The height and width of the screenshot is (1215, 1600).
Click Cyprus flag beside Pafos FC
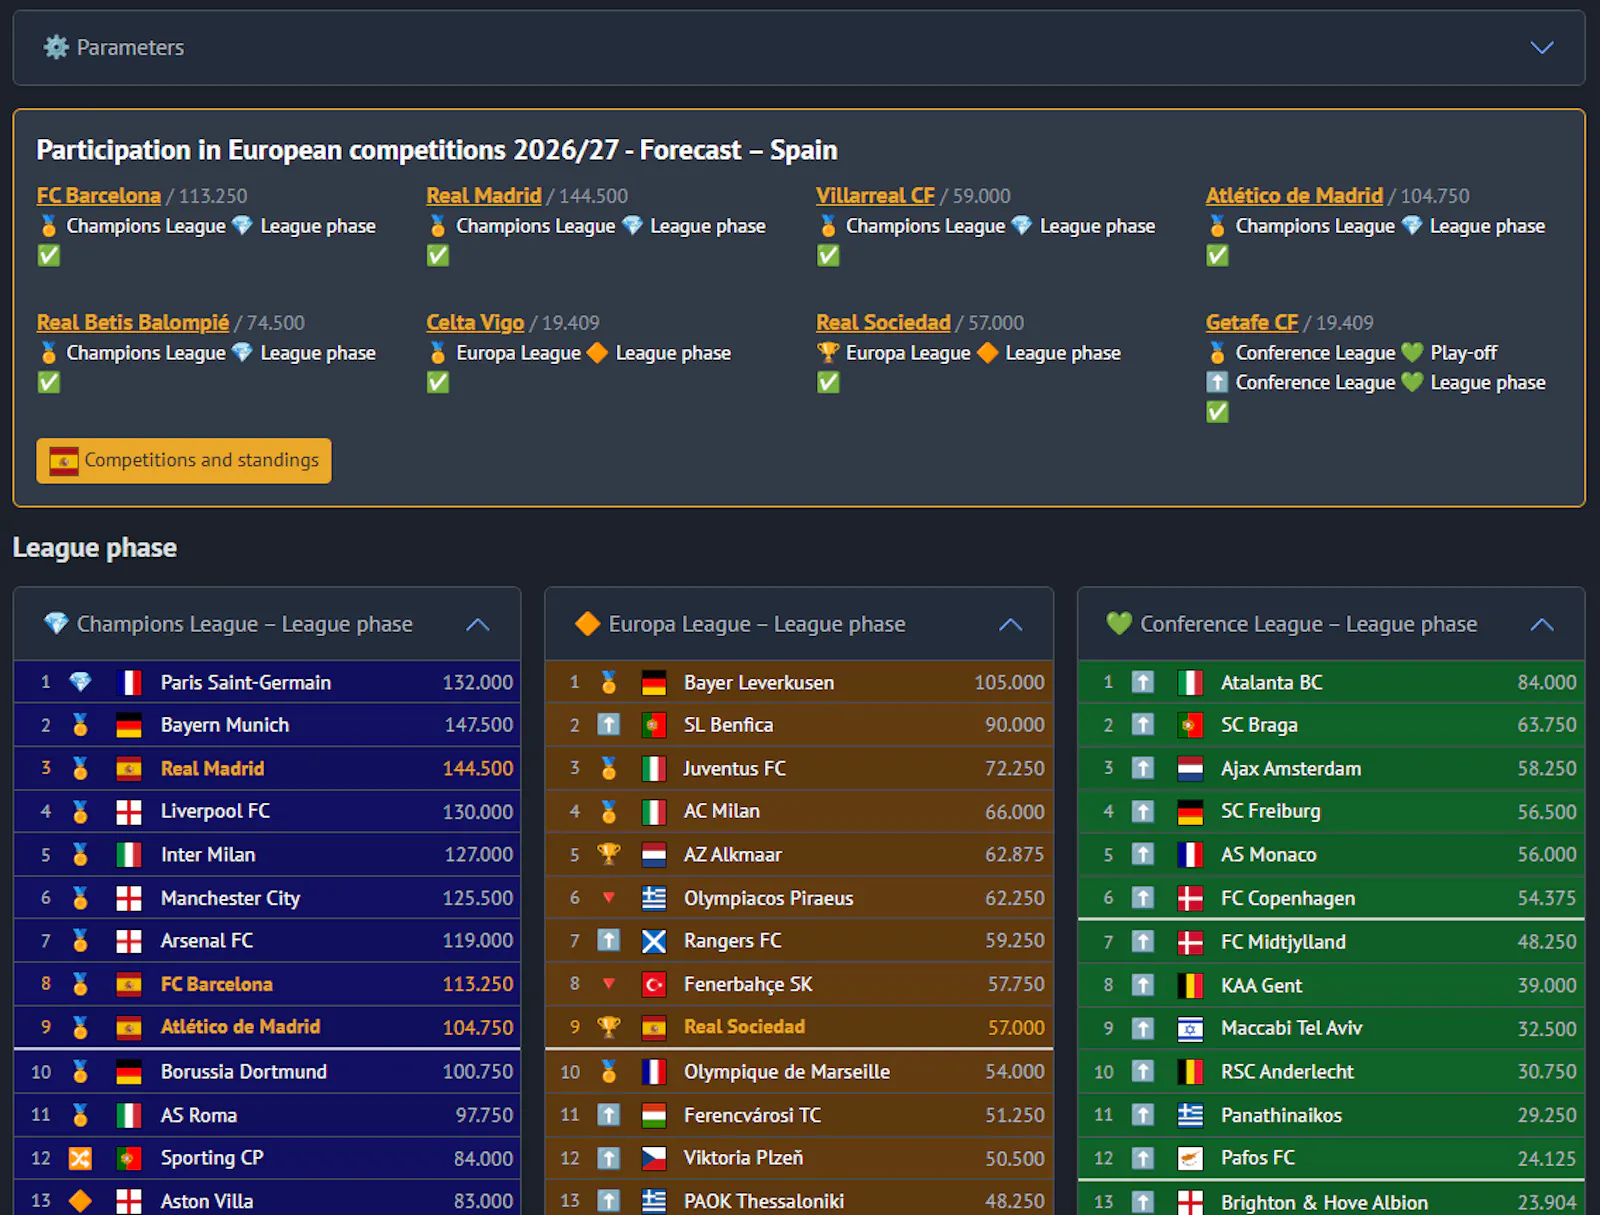click(1190, 1159)
